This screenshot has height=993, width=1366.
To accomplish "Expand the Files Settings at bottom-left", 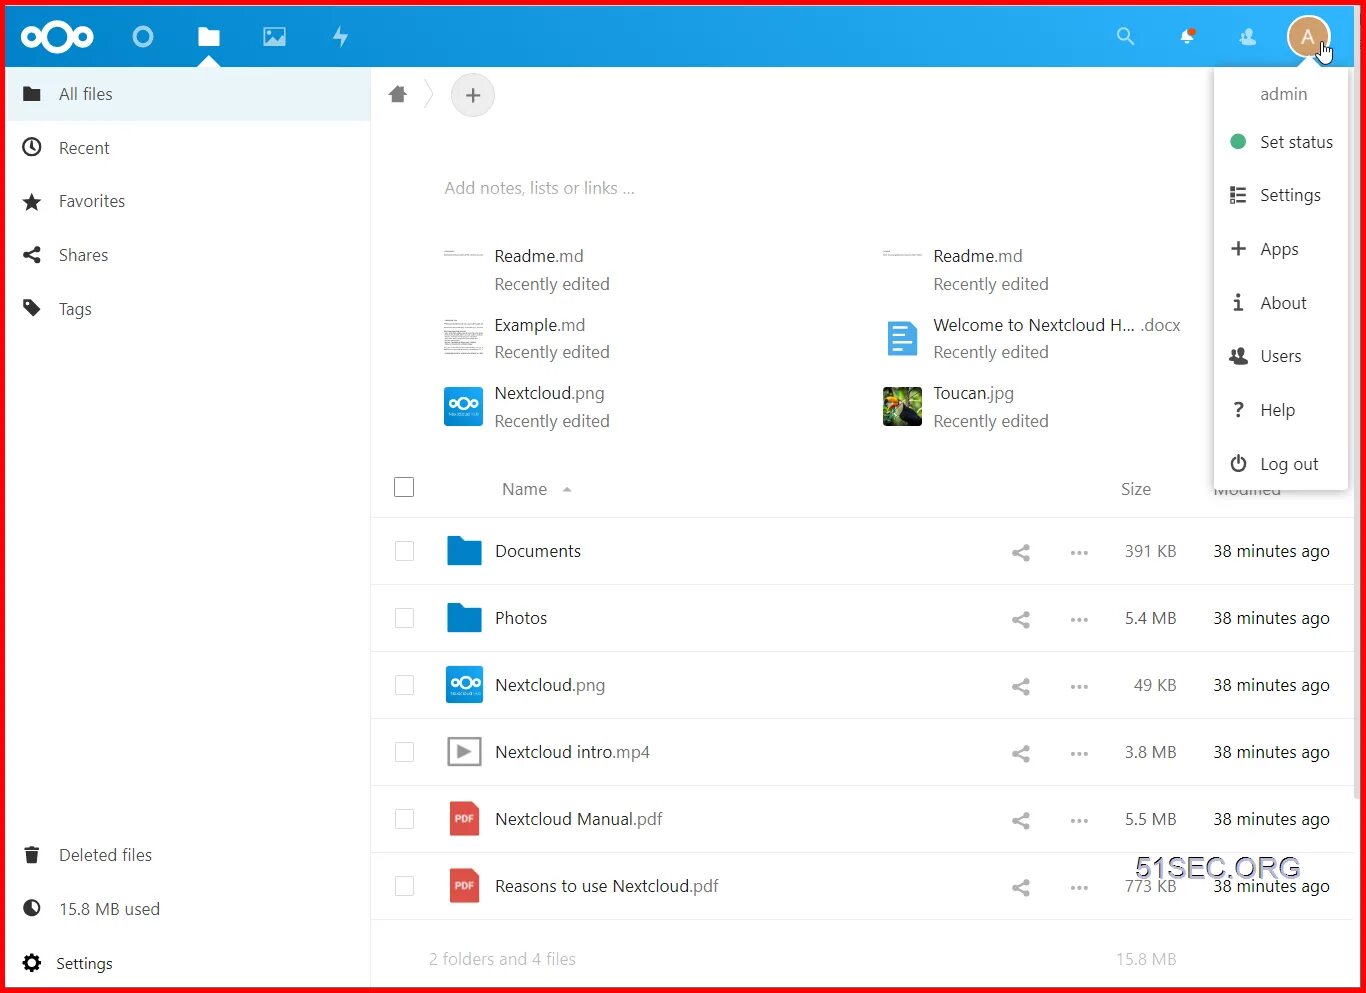I will (188, 963).
